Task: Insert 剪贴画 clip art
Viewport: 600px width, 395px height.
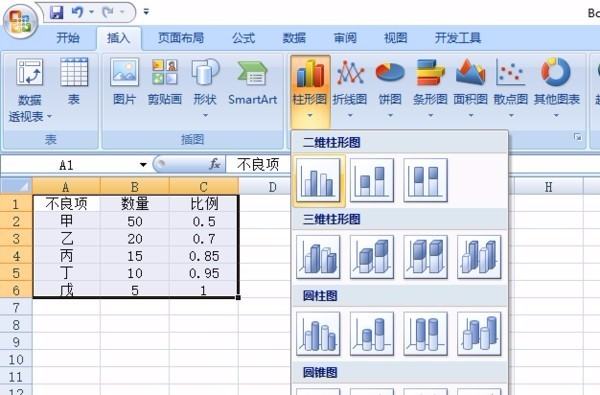Action: coord(165,82)
